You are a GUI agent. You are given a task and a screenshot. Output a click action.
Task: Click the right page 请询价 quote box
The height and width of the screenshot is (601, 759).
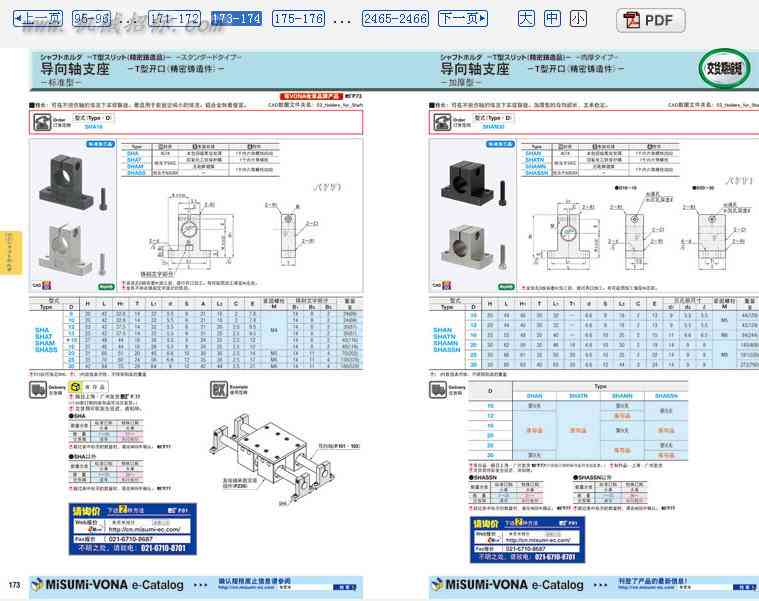pos(528,540)
